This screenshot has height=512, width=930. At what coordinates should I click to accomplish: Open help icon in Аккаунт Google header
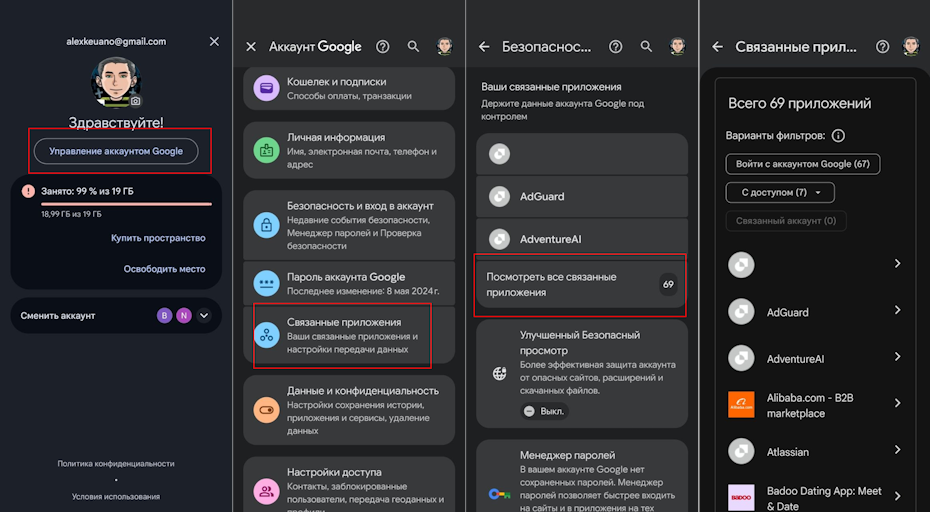383,46
